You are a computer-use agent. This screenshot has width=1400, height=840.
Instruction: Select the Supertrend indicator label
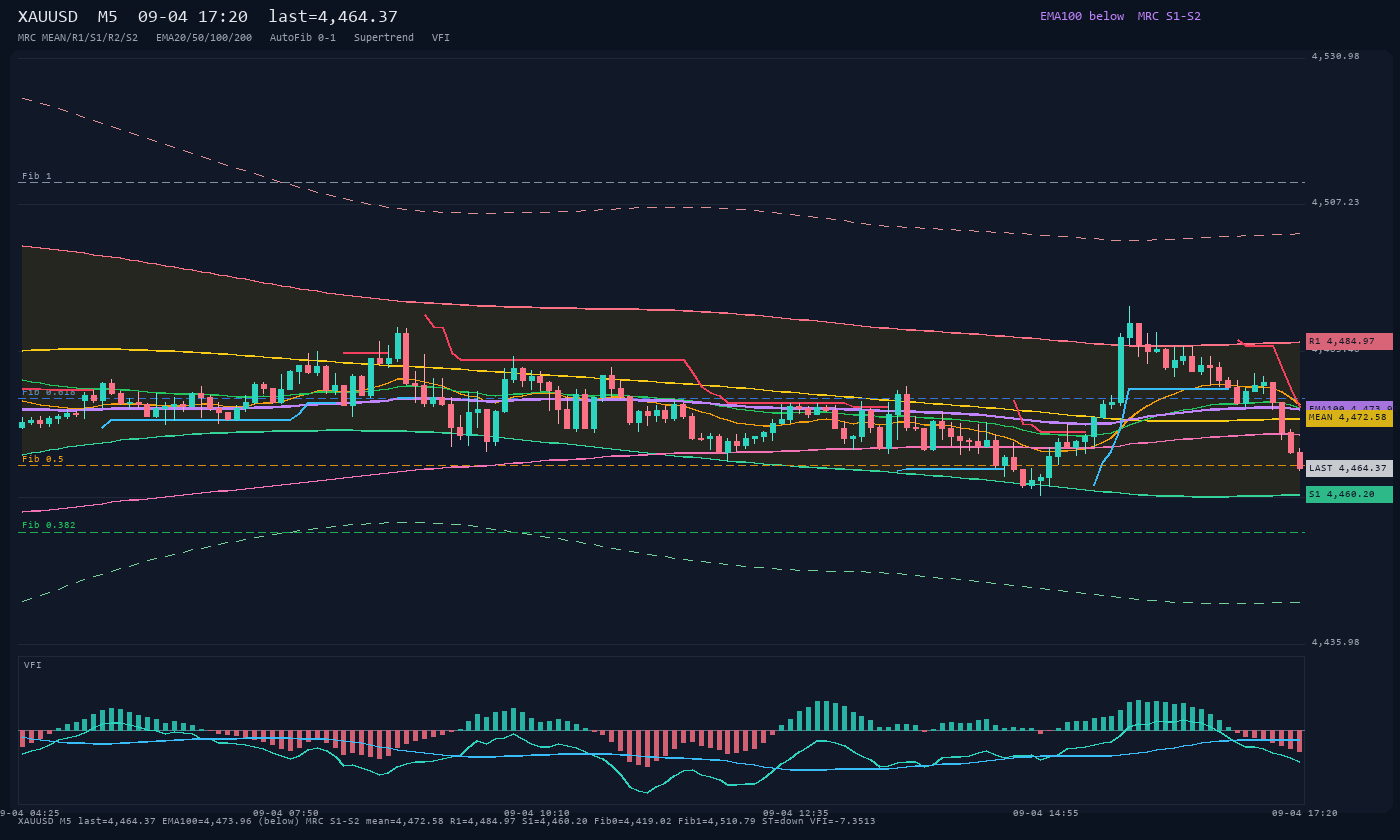pos(384,38)
